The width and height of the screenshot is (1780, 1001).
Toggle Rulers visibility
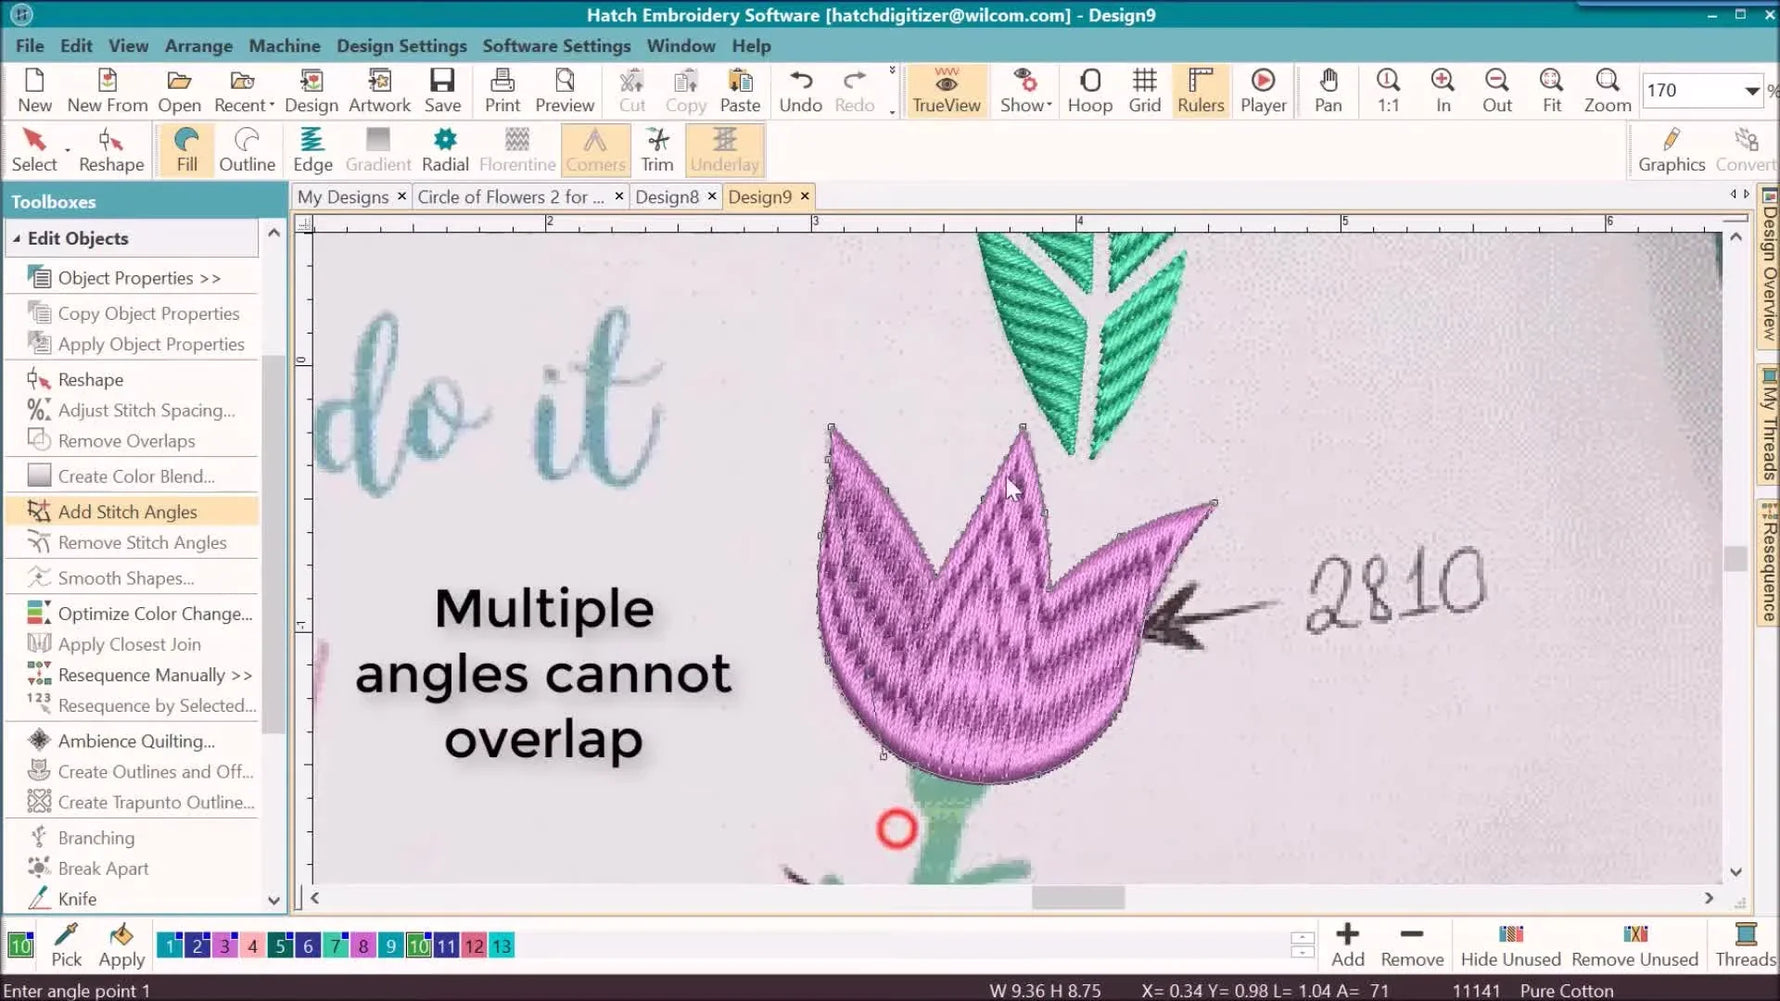click(x=1200, y=90)
